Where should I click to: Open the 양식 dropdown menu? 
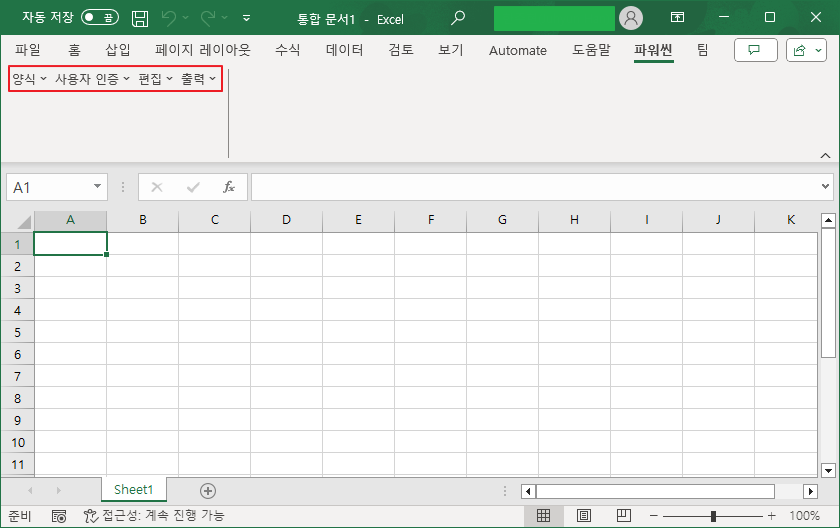(29, 79)
